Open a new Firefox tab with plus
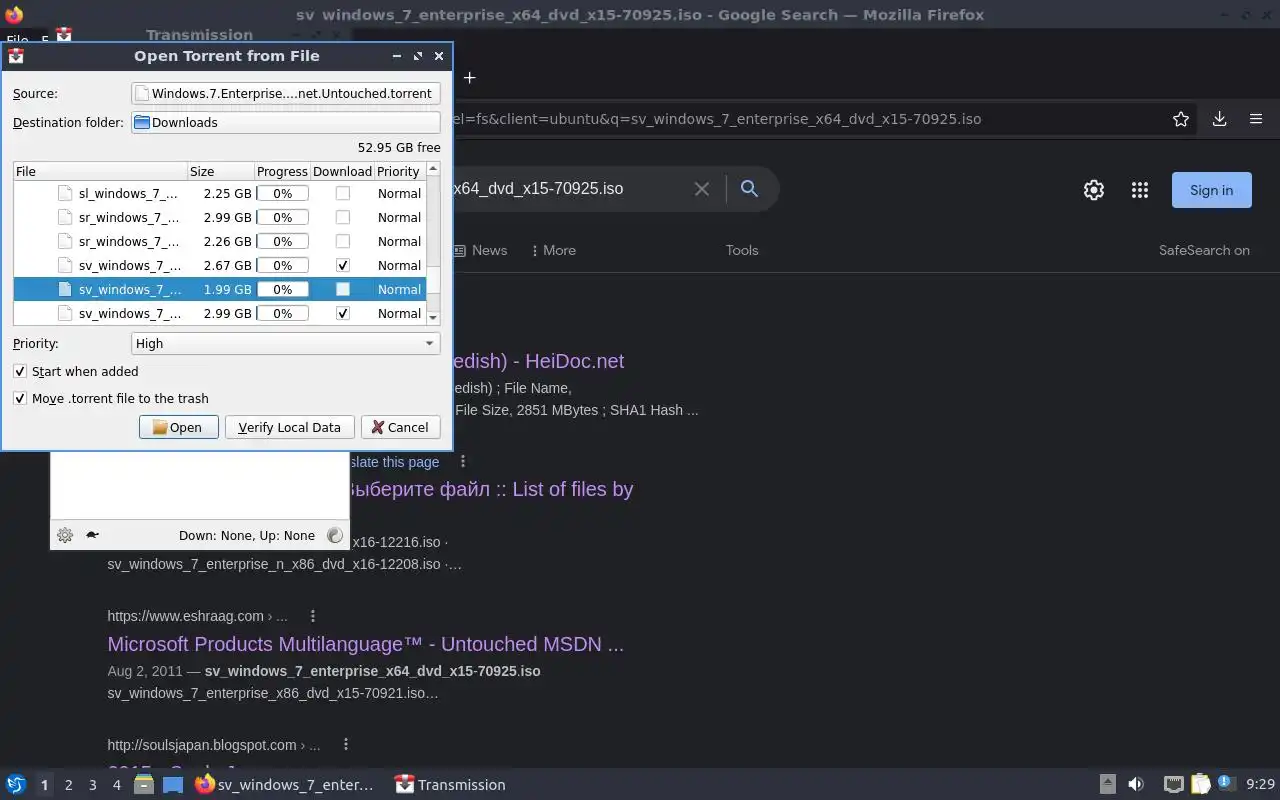This screenshot has height=800, width=1280. [469, 77]
